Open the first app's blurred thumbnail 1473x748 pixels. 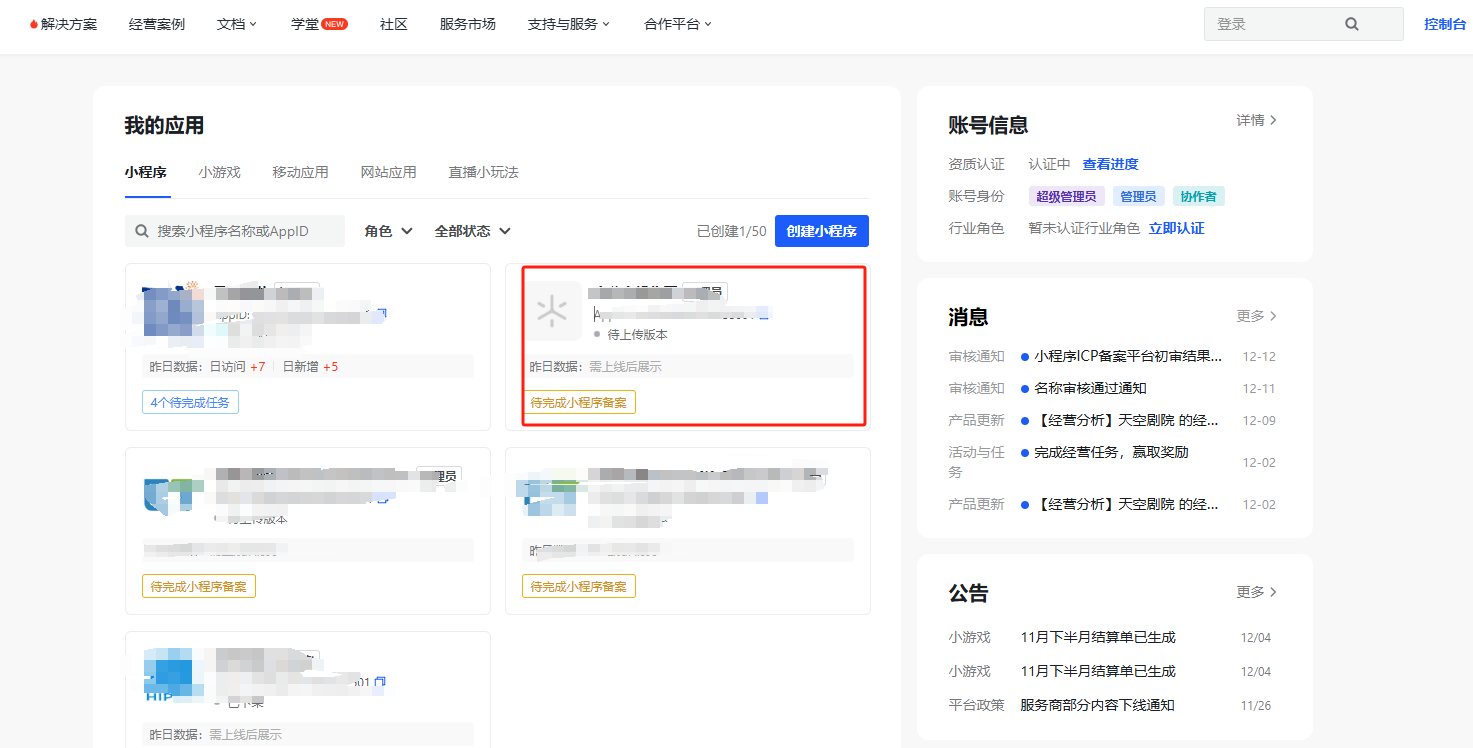(166, 310)
